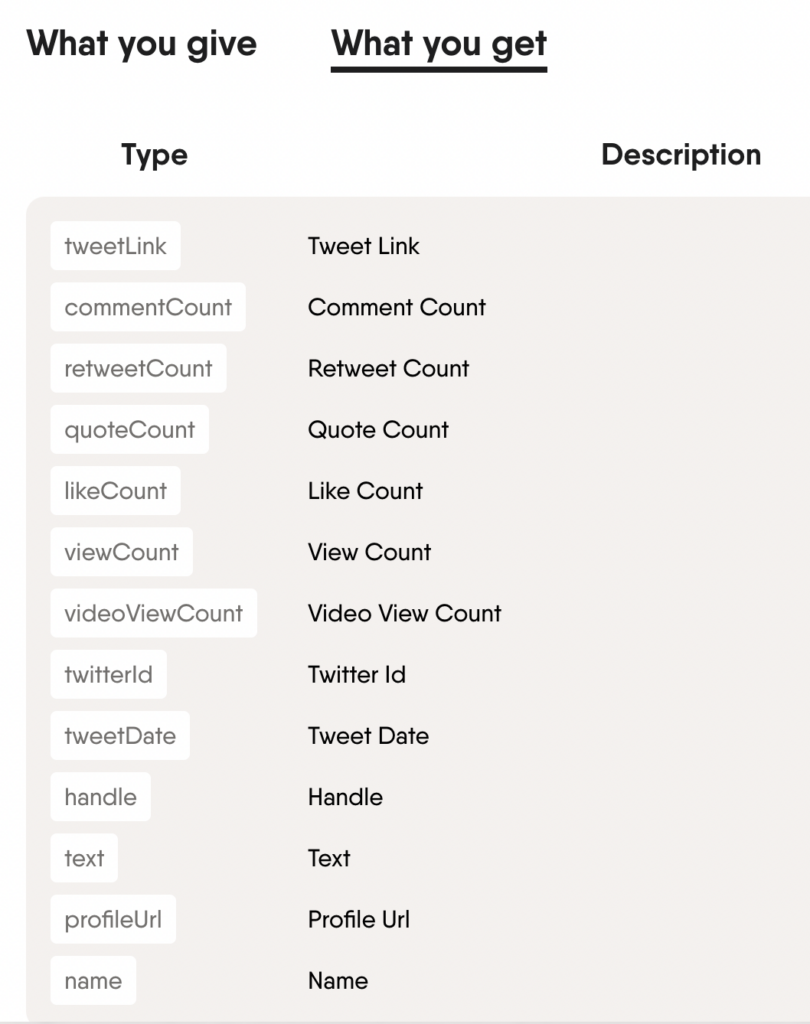Select the twitterId type badge
This screenshot has width=810, height=1024.
108,674
